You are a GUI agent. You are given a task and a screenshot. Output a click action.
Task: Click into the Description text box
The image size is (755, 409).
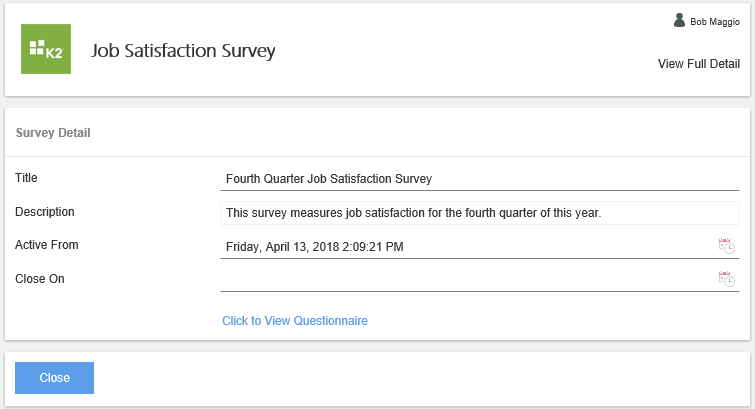click(480, 213)
